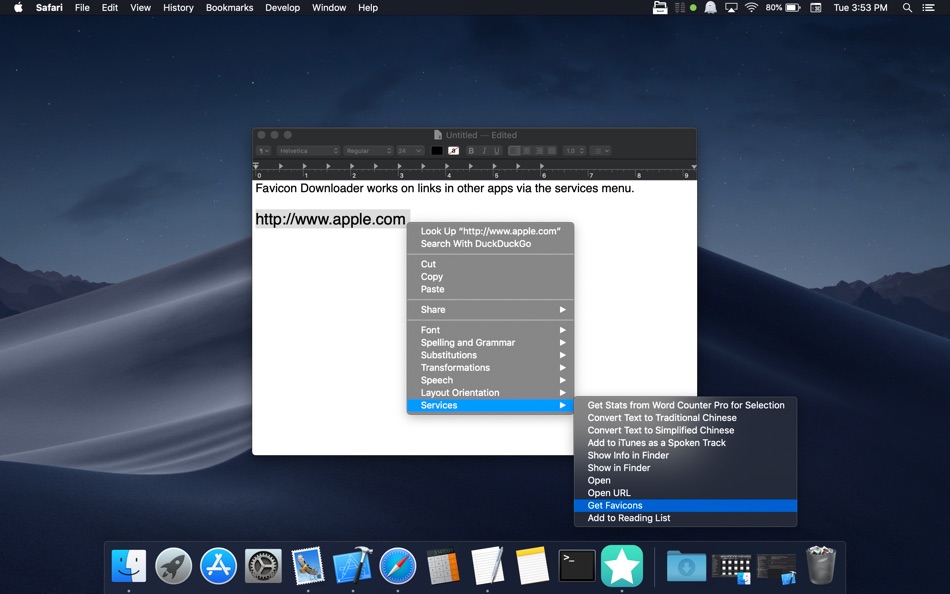Click the battery 80% indicator
950x594 pixels.
point(783,7)
